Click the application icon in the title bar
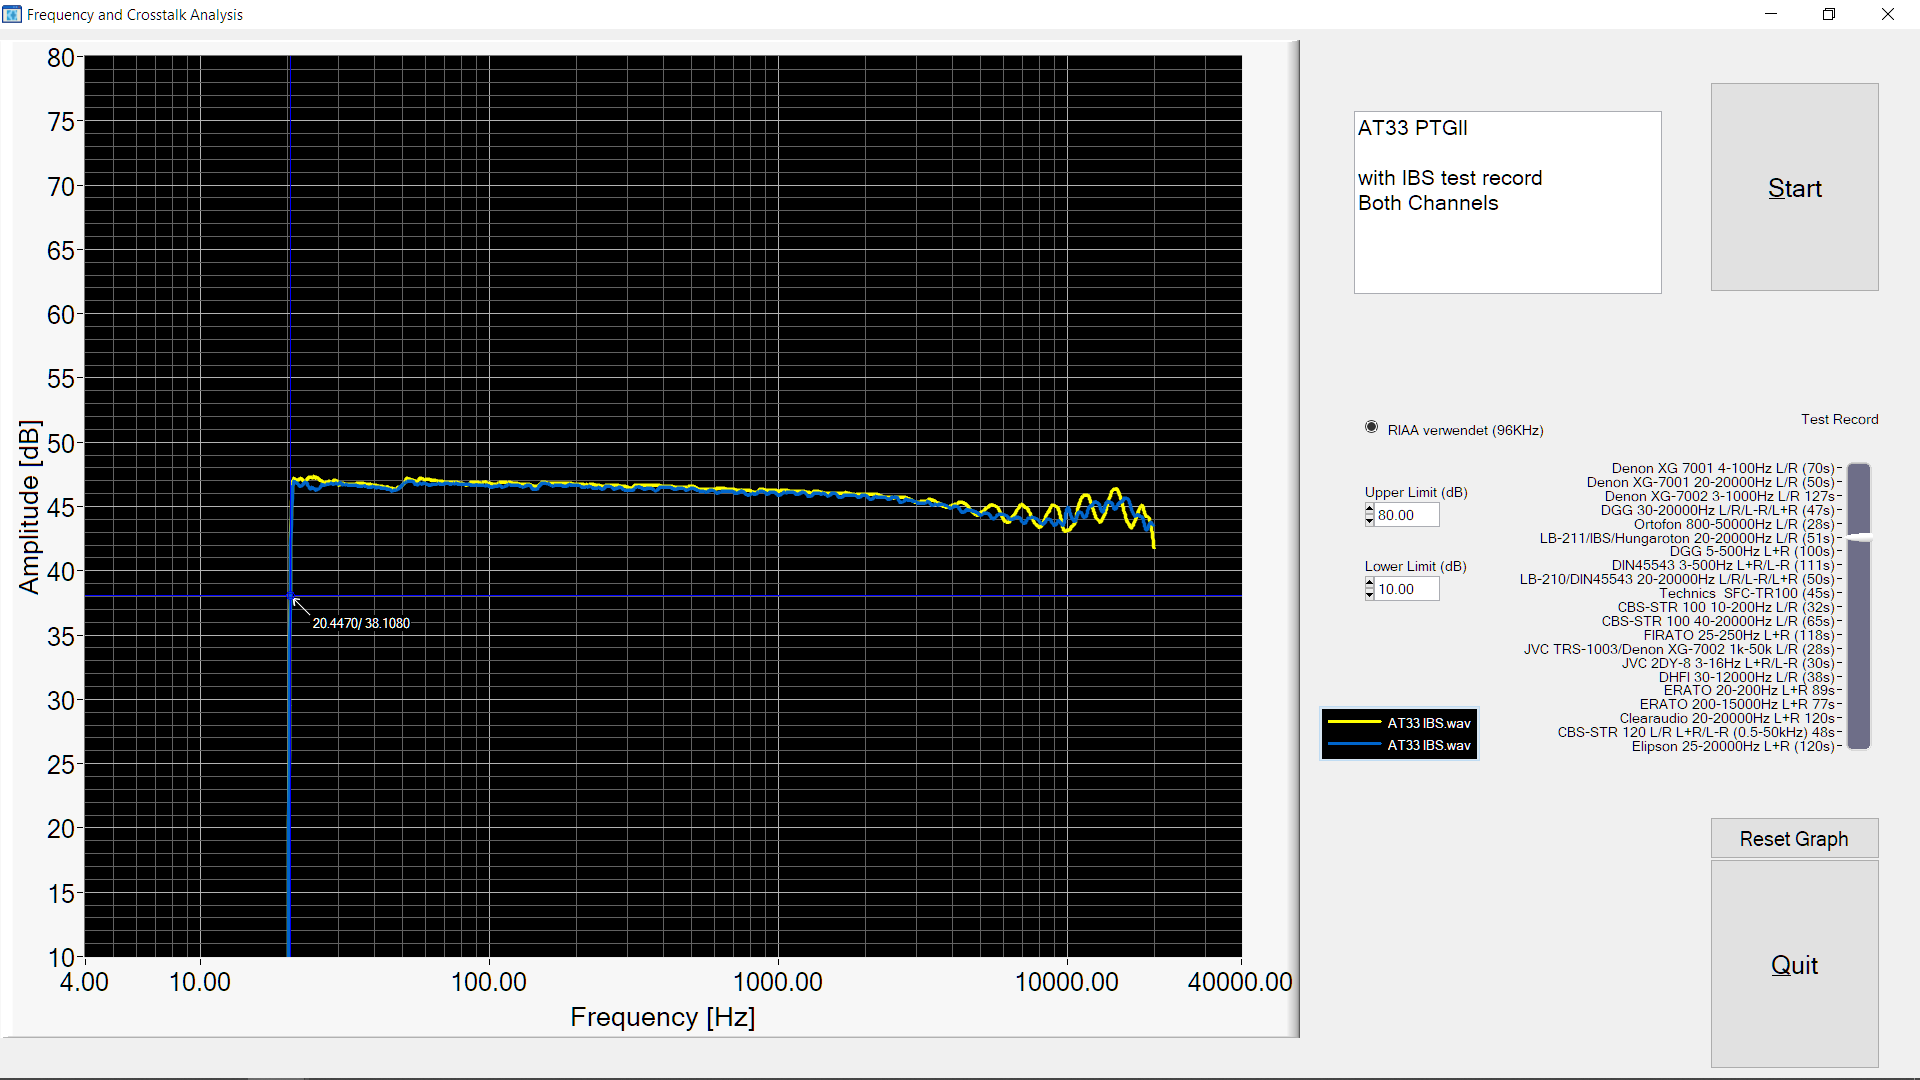The width and height of the screenshot is (1920, 1080). tap(12, 14)
